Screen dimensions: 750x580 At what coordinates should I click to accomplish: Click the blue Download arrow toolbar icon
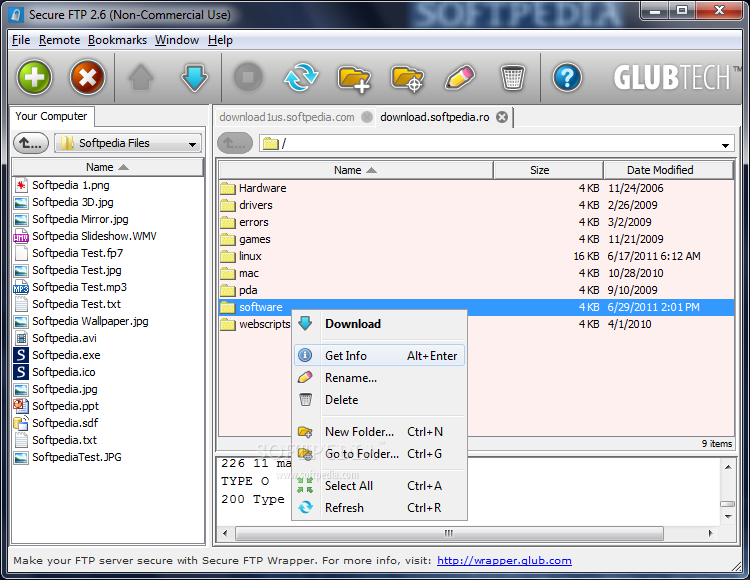[x=194, y=77]
